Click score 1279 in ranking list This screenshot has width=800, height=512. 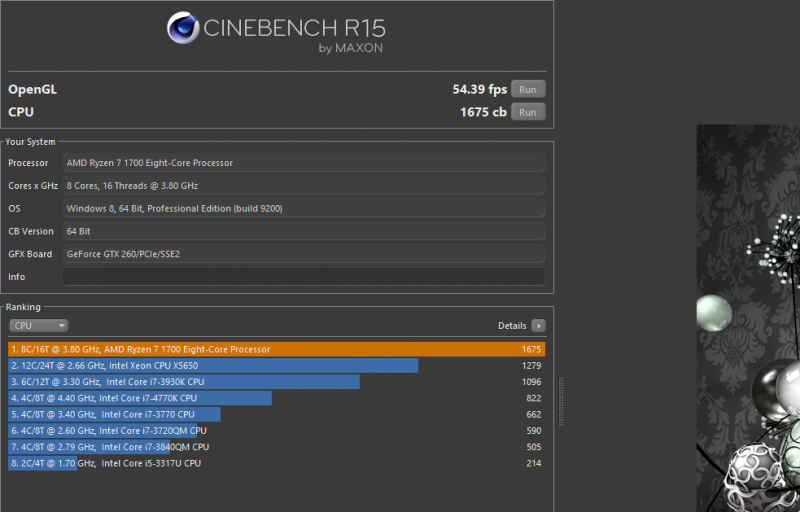[531, 366]
